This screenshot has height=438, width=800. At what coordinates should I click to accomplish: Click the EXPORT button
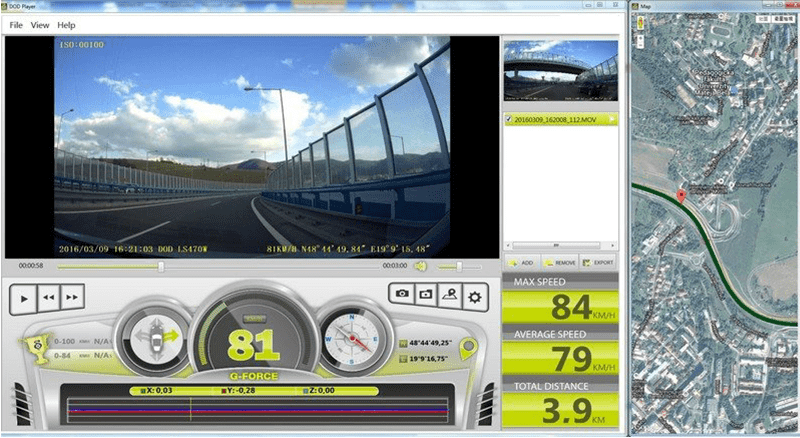coord(599,262)
